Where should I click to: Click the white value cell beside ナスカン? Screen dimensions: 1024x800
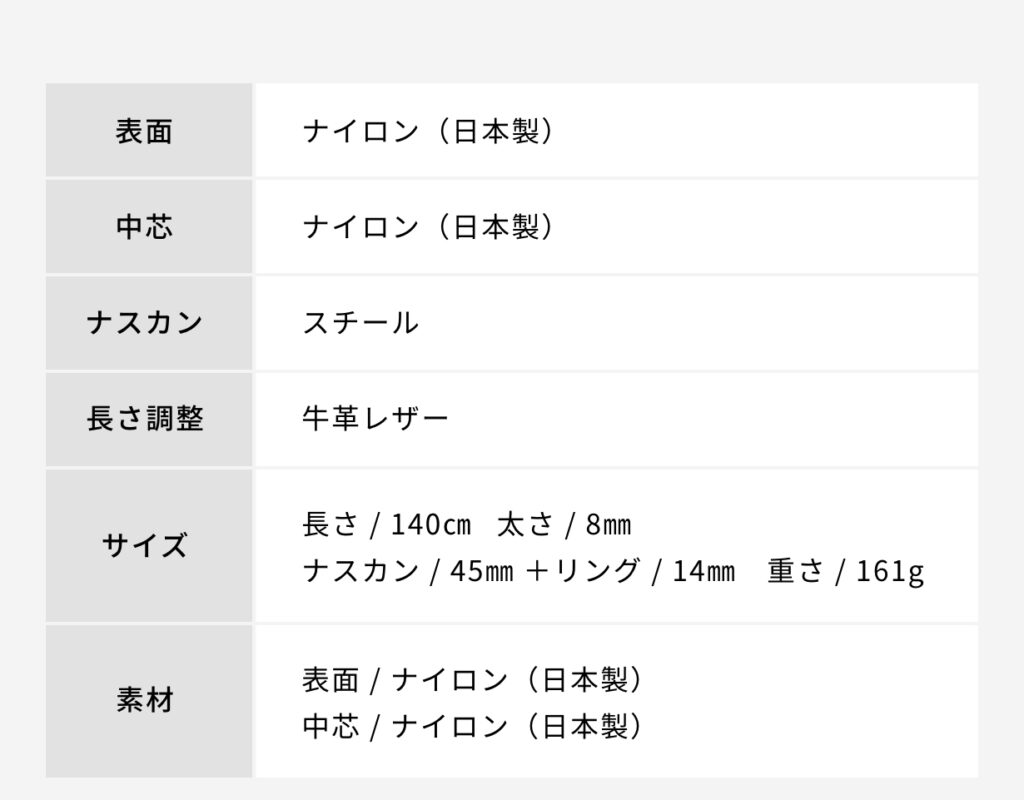point(616,323)
